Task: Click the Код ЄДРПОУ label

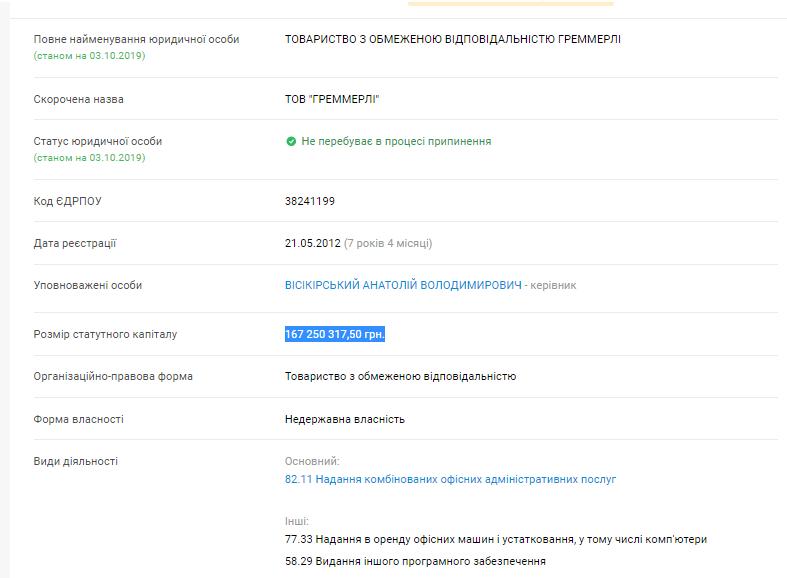Action: tap(67, 201)
